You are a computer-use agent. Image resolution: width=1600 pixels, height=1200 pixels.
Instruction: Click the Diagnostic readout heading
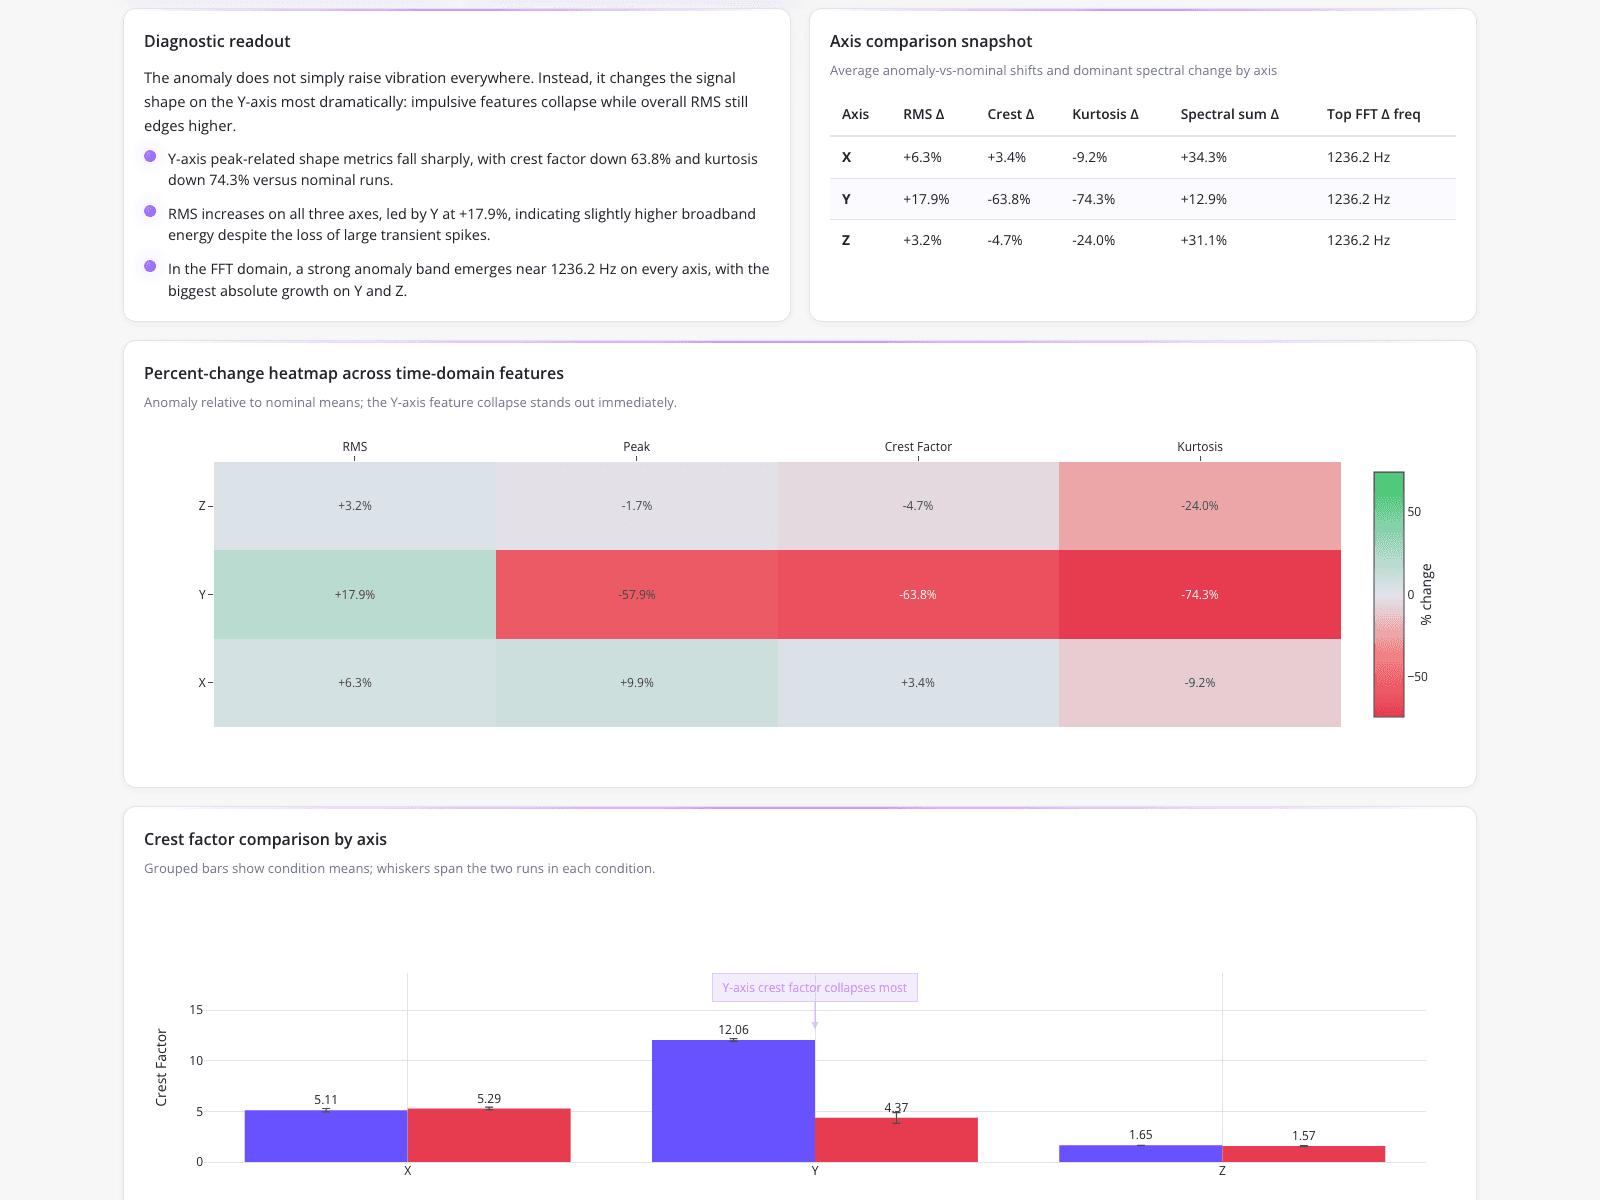(217, 41)
